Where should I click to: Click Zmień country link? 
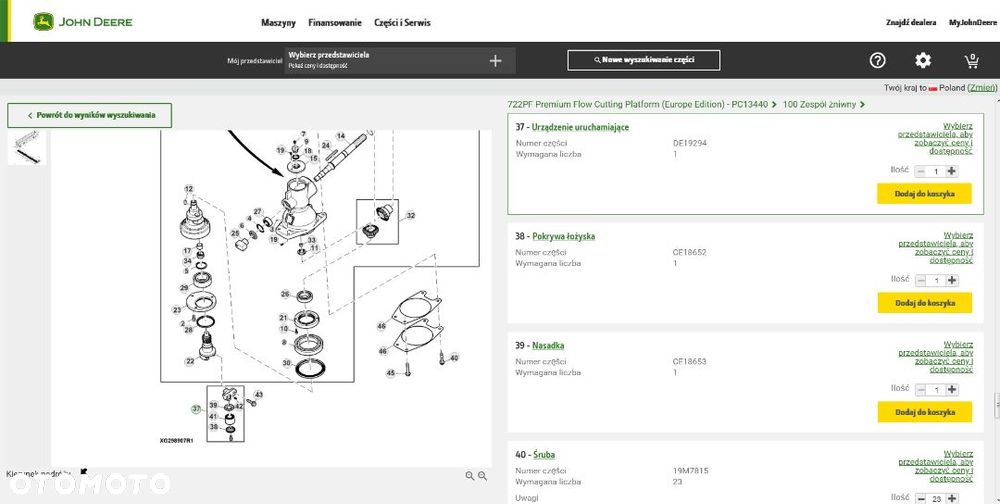coord(982,88)
